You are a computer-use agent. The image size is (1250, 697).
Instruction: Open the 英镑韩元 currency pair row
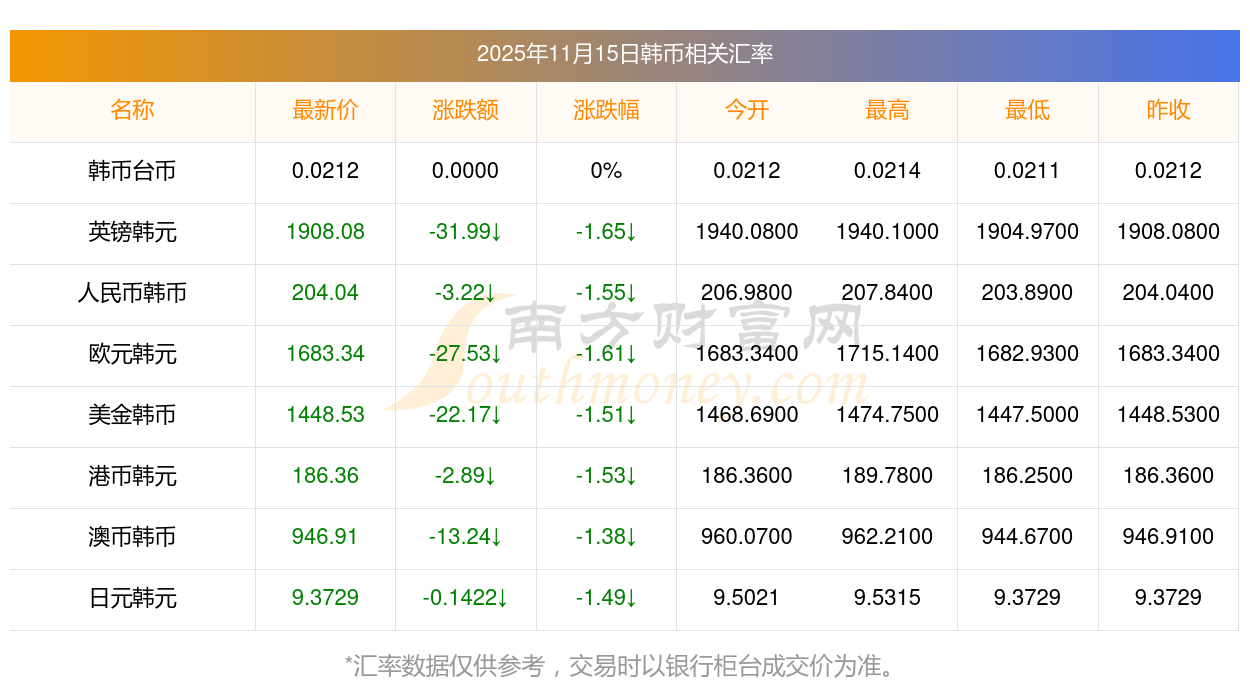[132, 232]
